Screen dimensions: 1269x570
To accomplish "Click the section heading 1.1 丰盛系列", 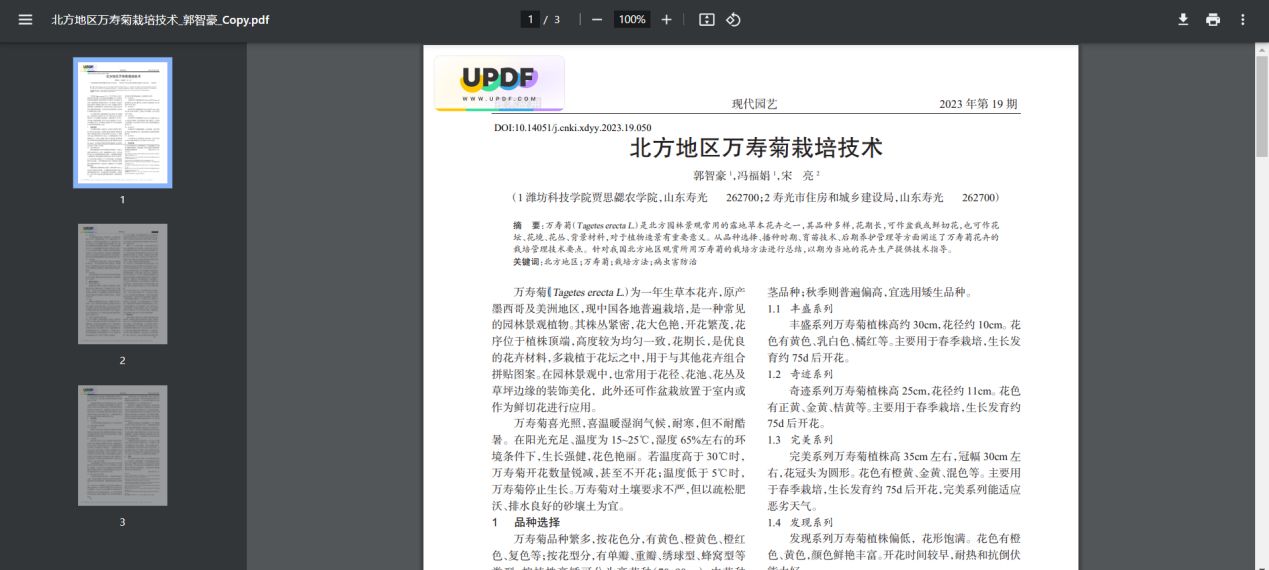I will click(x=800, y=309).
